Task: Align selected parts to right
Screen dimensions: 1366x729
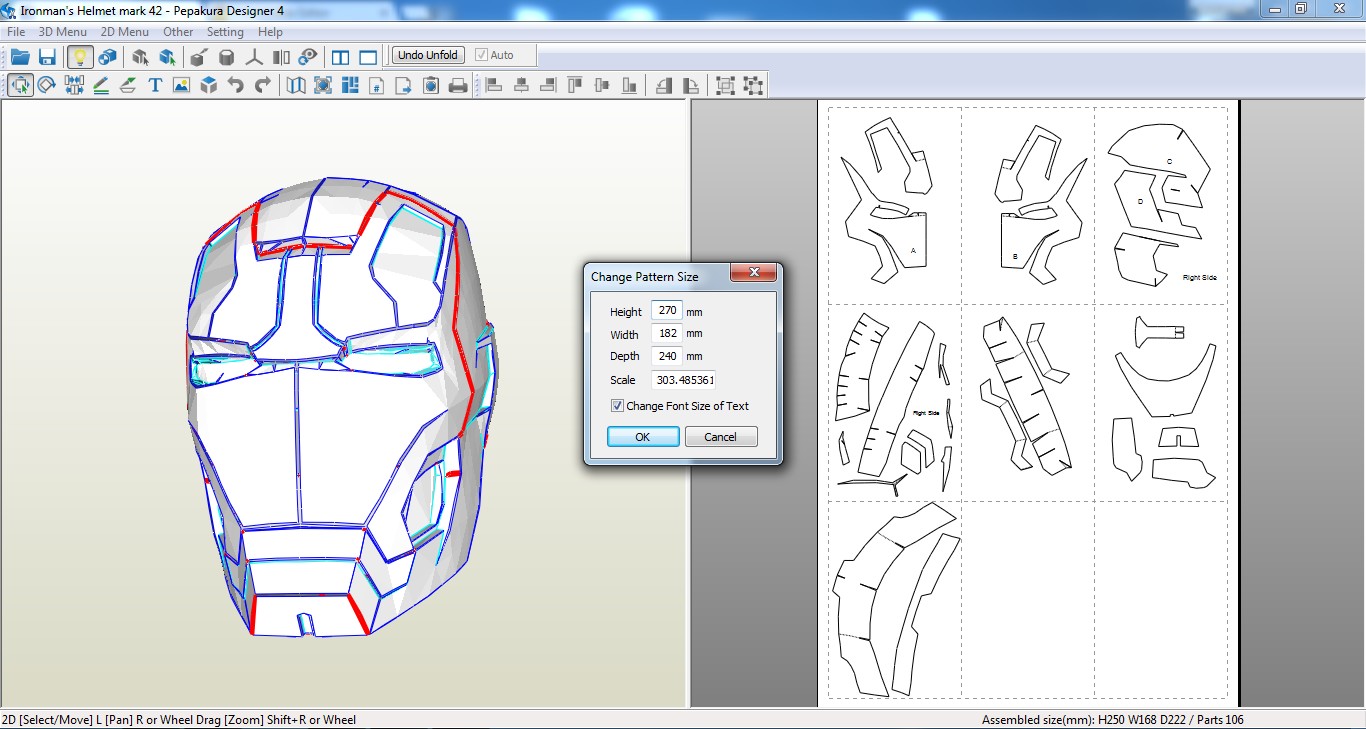Action: pos(548,85)
